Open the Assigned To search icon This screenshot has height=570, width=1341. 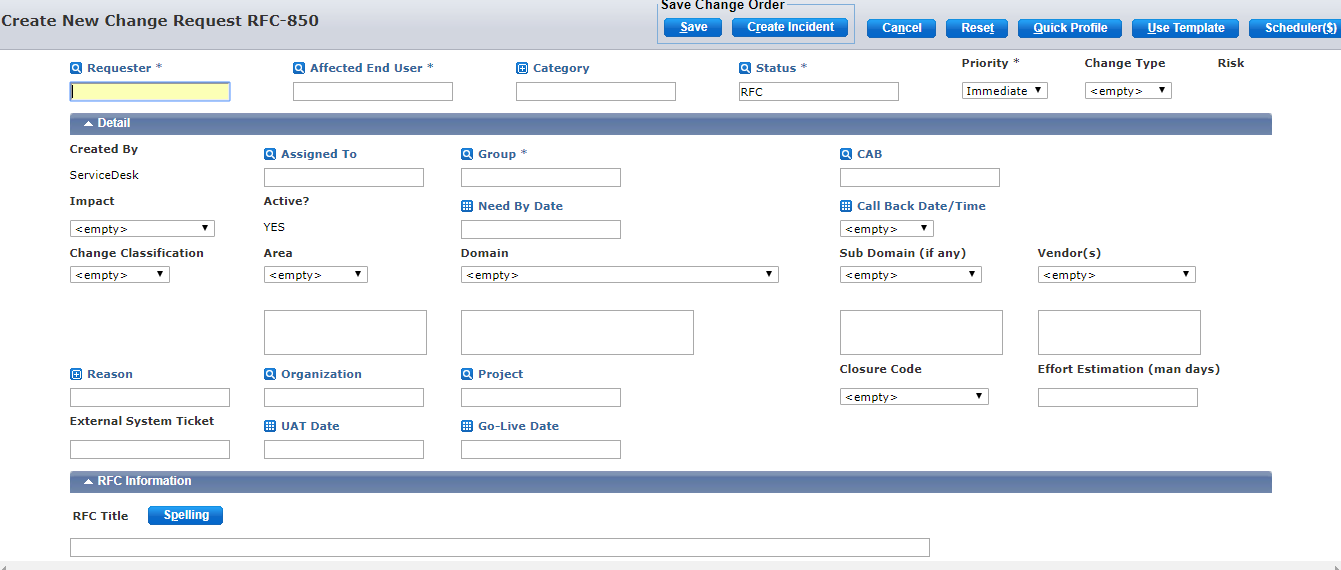point(270,154)
